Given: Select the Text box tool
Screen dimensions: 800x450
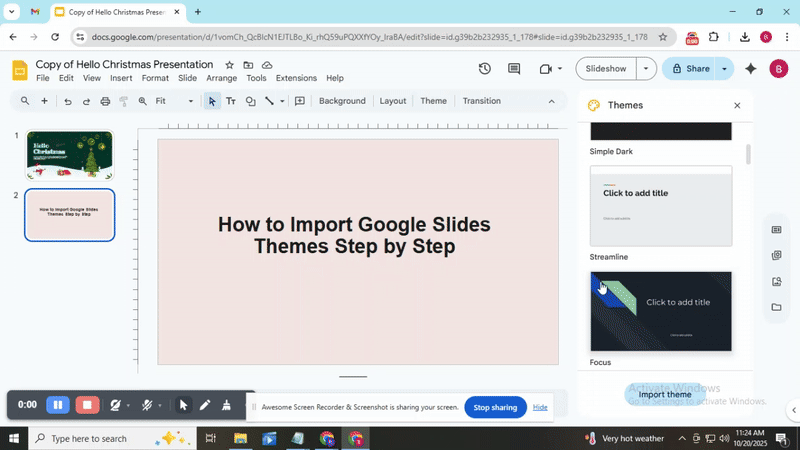Looking at the screenshot, I should coord(231,101).
